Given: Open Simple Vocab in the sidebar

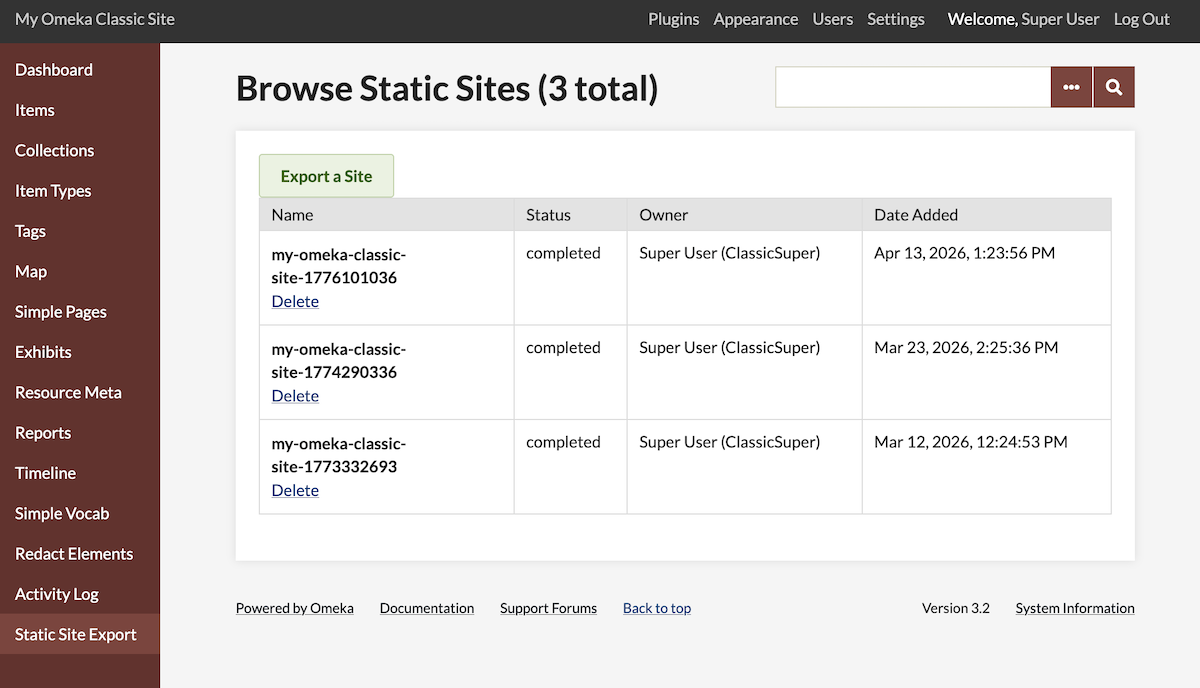Looking at the screenshot, I should (x=80, y=513).
